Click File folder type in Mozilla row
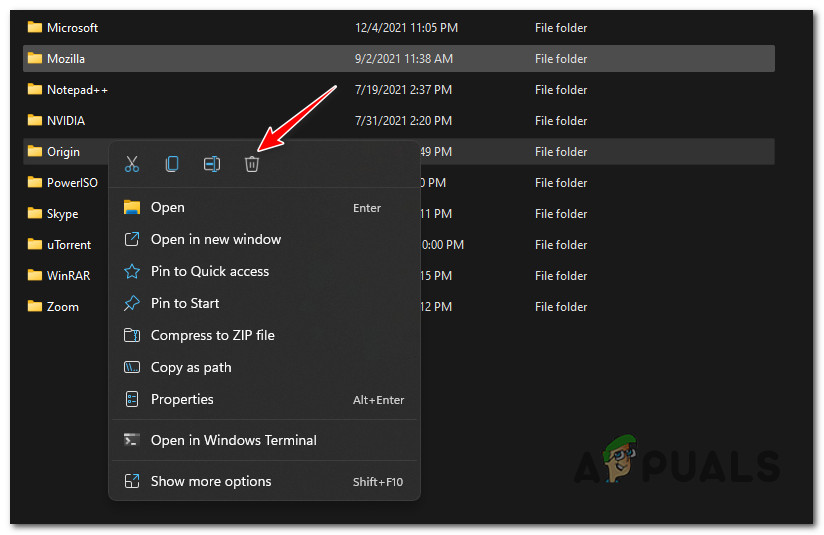The height and width of the screenshot is (535, 824). coord(561,59)
